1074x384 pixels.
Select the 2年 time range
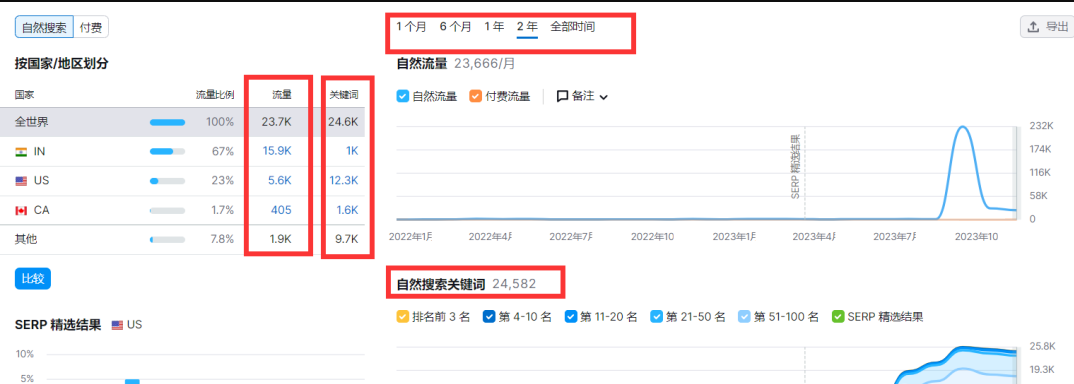(x=527, y=27)
